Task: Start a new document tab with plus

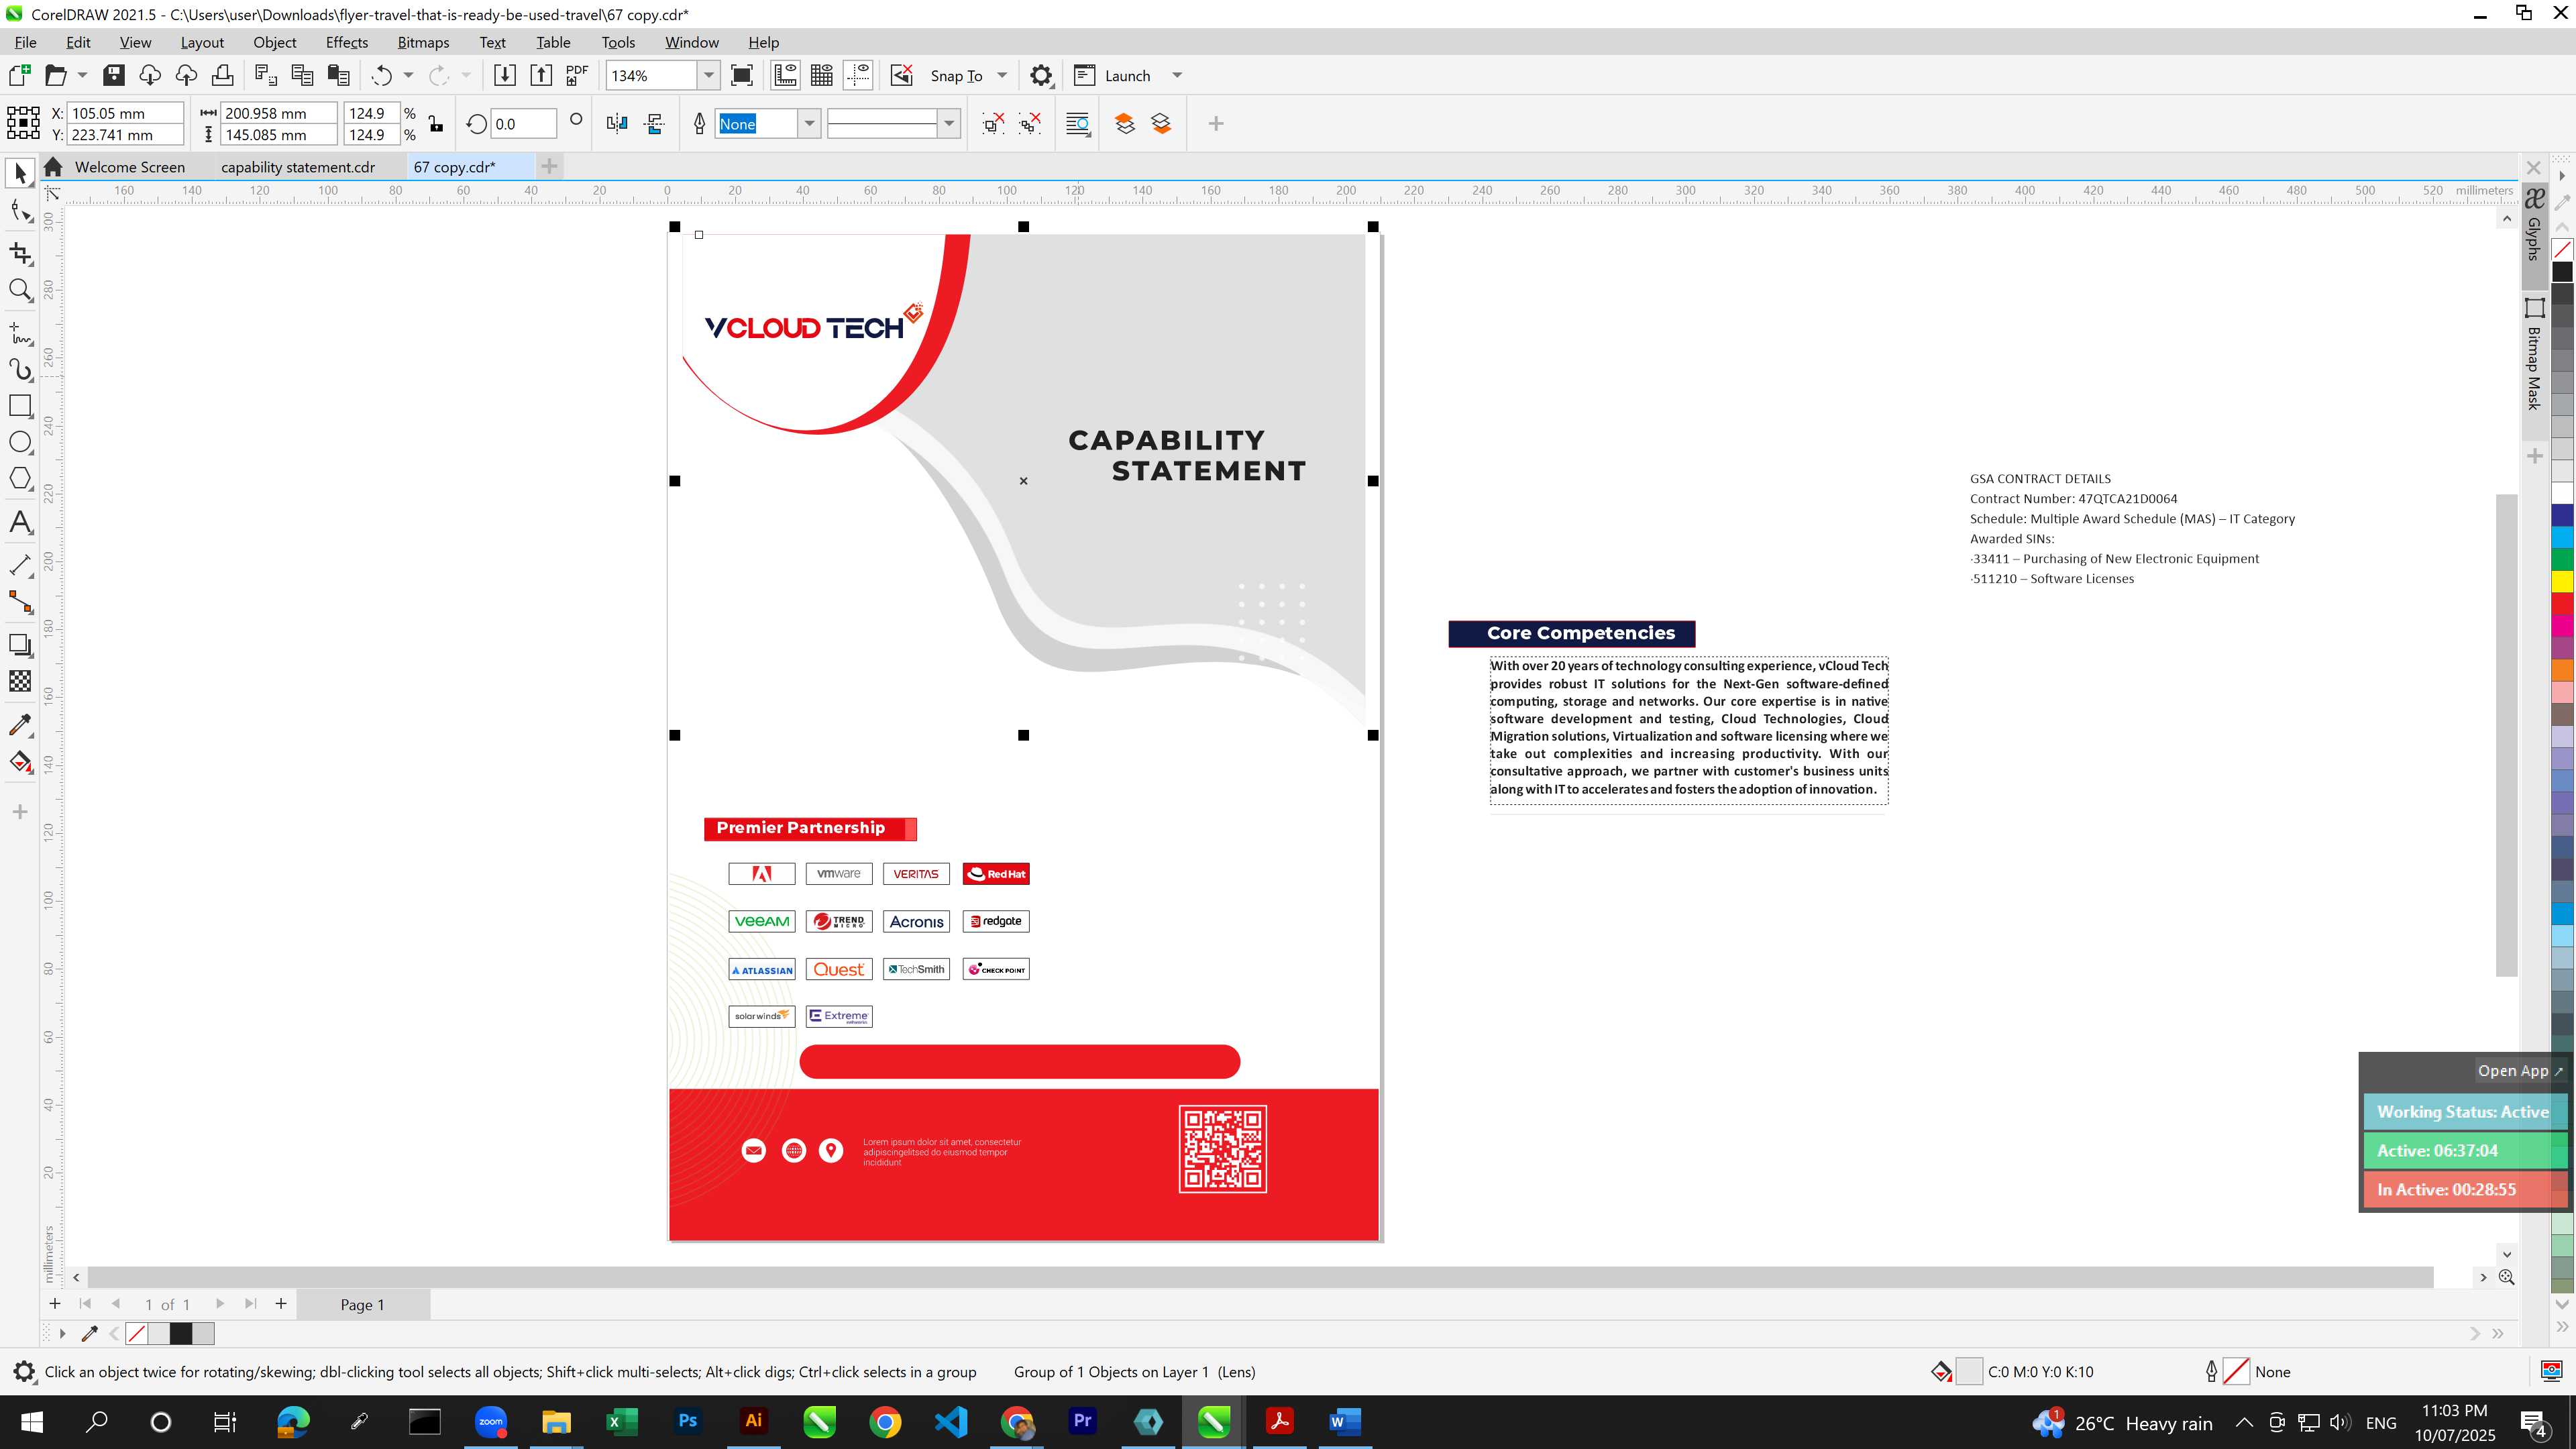Action: pos(549,166)
